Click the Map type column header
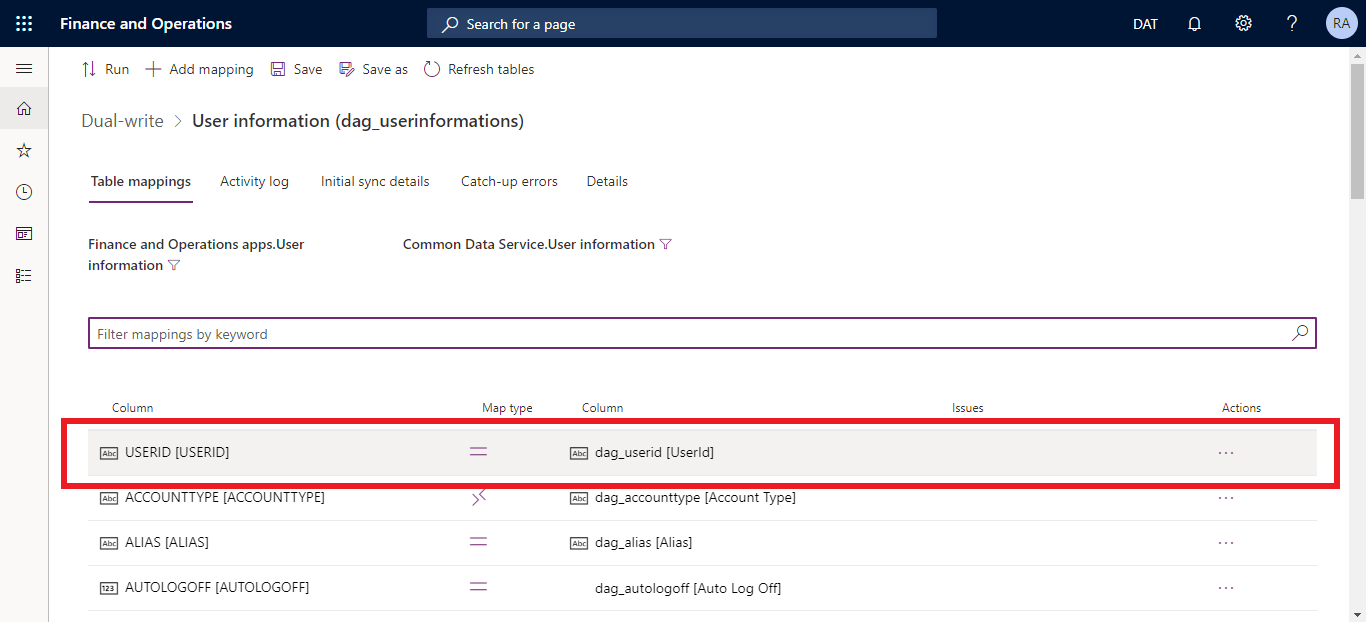Screen dimensions: 1366x622 click(x=507, y=408)
